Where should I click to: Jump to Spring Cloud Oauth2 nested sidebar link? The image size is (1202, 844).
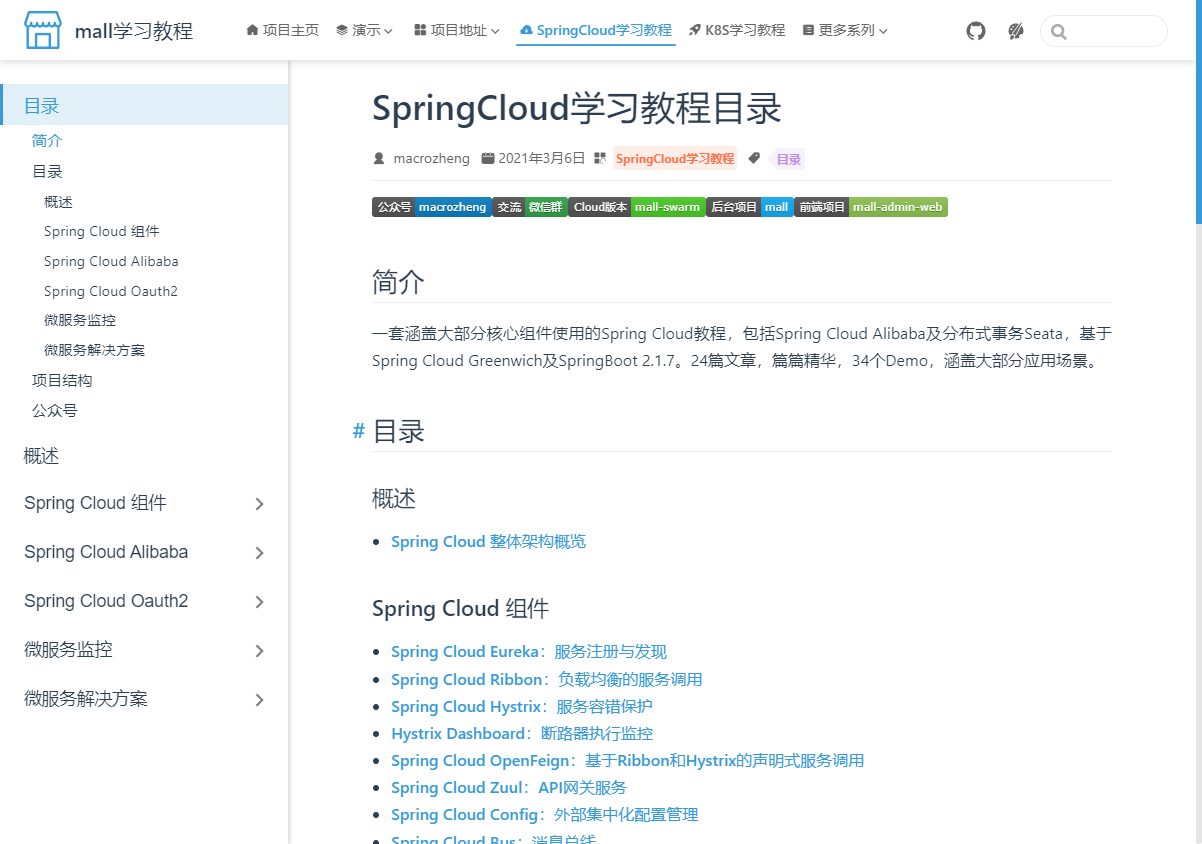pyautogui.click(x=110, y=291)
